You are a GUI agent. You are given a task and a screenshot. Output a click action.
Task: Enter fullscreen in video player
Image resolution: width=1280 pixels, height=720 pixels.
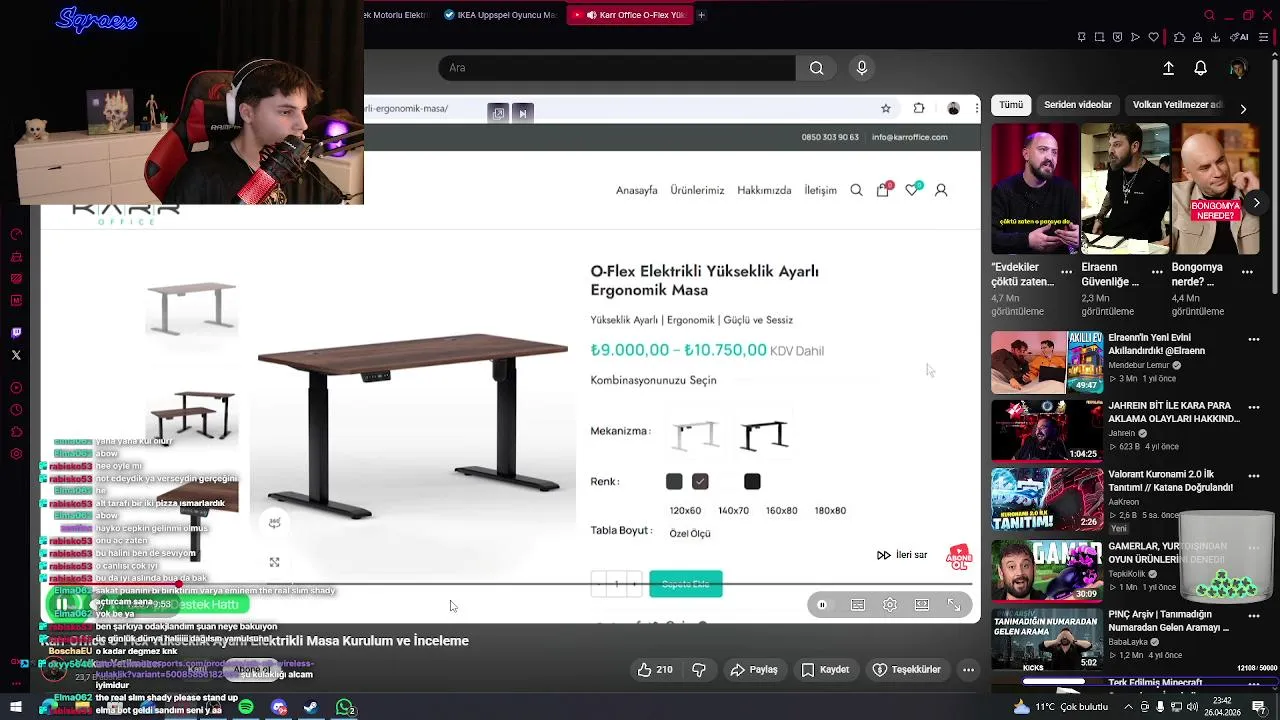coord(954,605)
